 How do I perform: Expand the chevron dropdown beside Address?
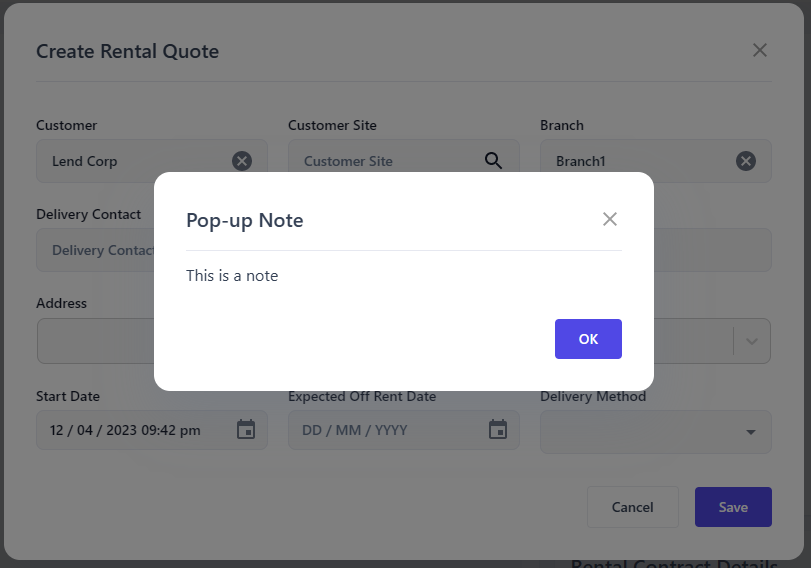(x=752, y=341)
